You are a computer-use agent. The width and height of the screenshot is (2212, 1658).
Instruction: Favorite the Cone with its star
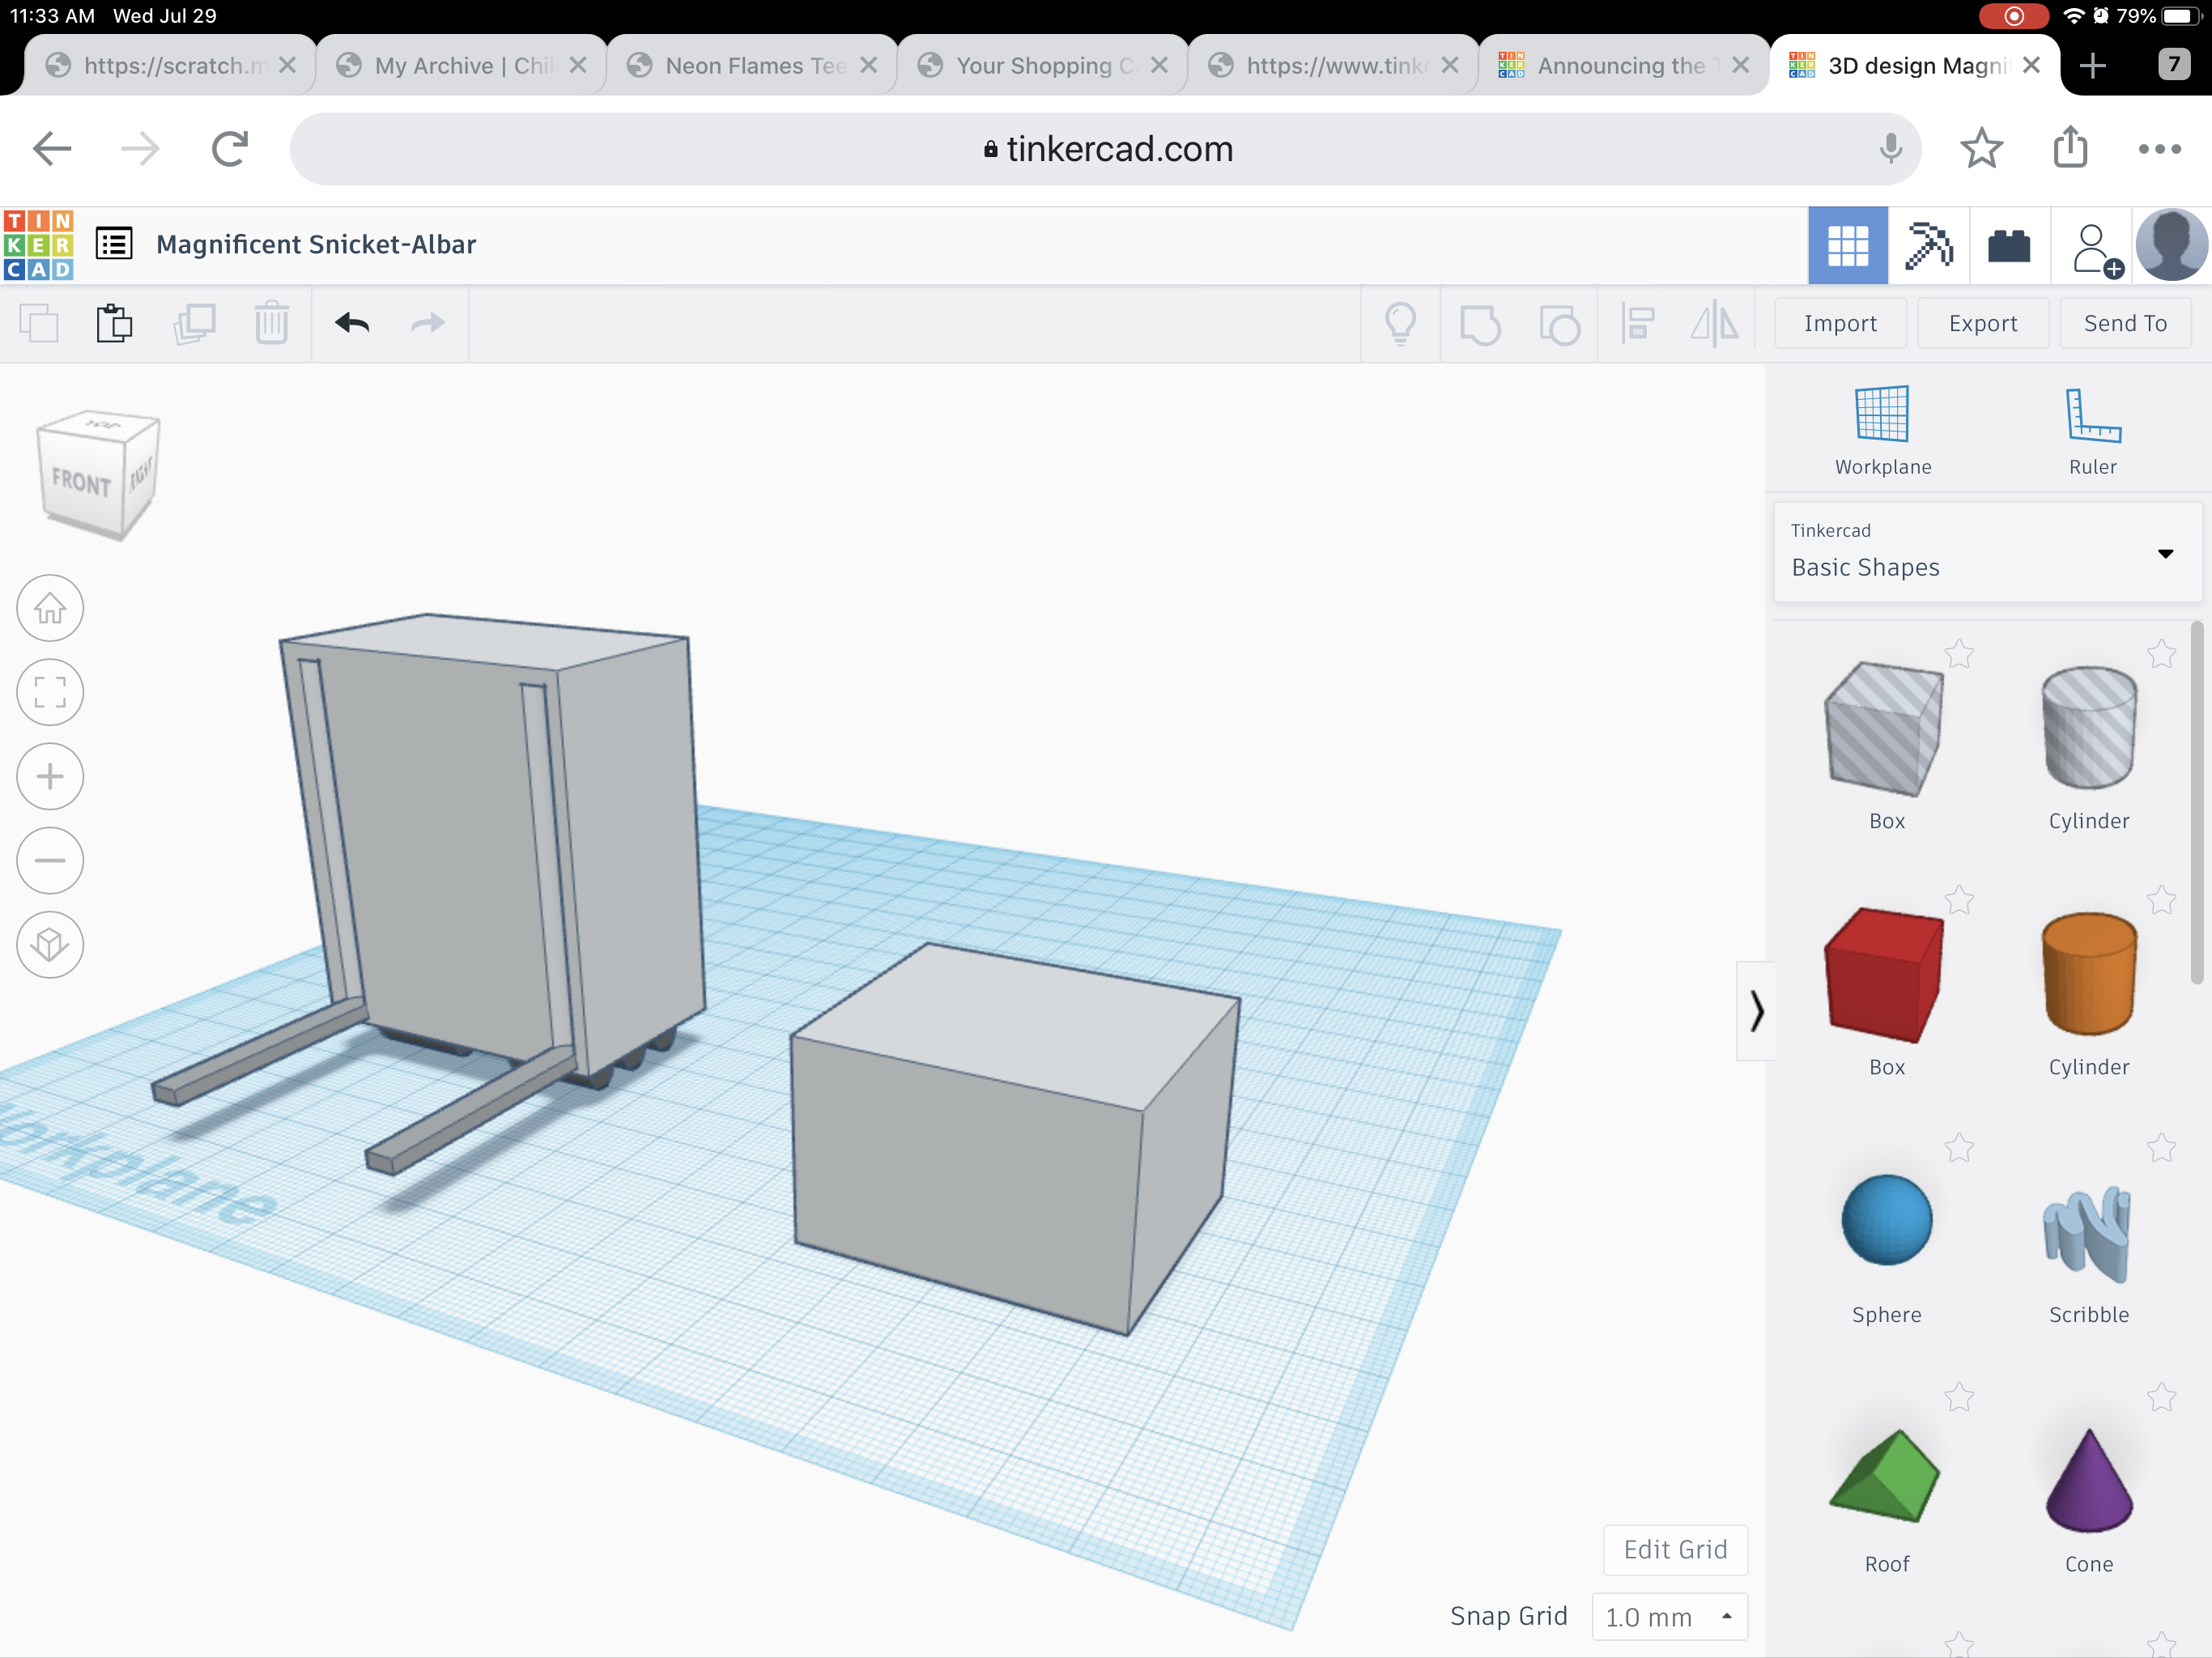pos(2161,1396)
